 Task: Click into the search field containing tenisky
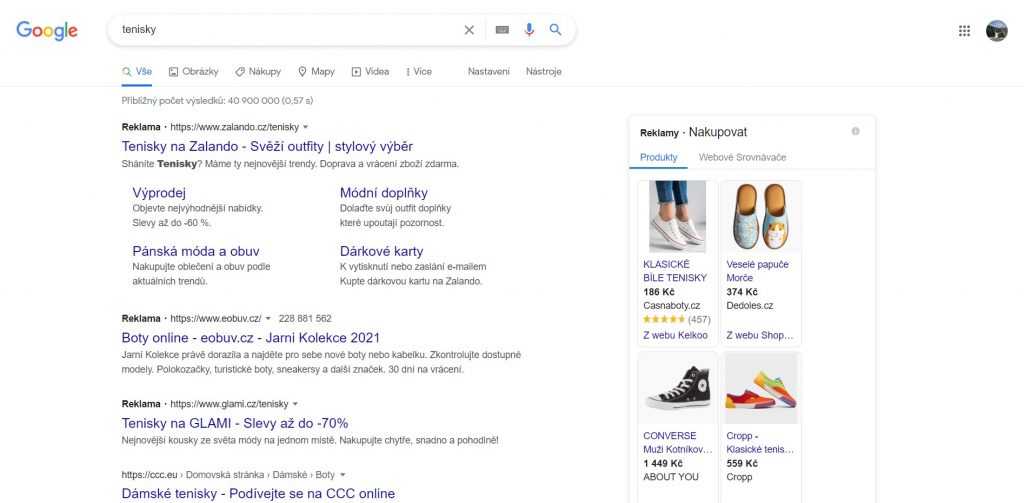click(x=280, y=30)
